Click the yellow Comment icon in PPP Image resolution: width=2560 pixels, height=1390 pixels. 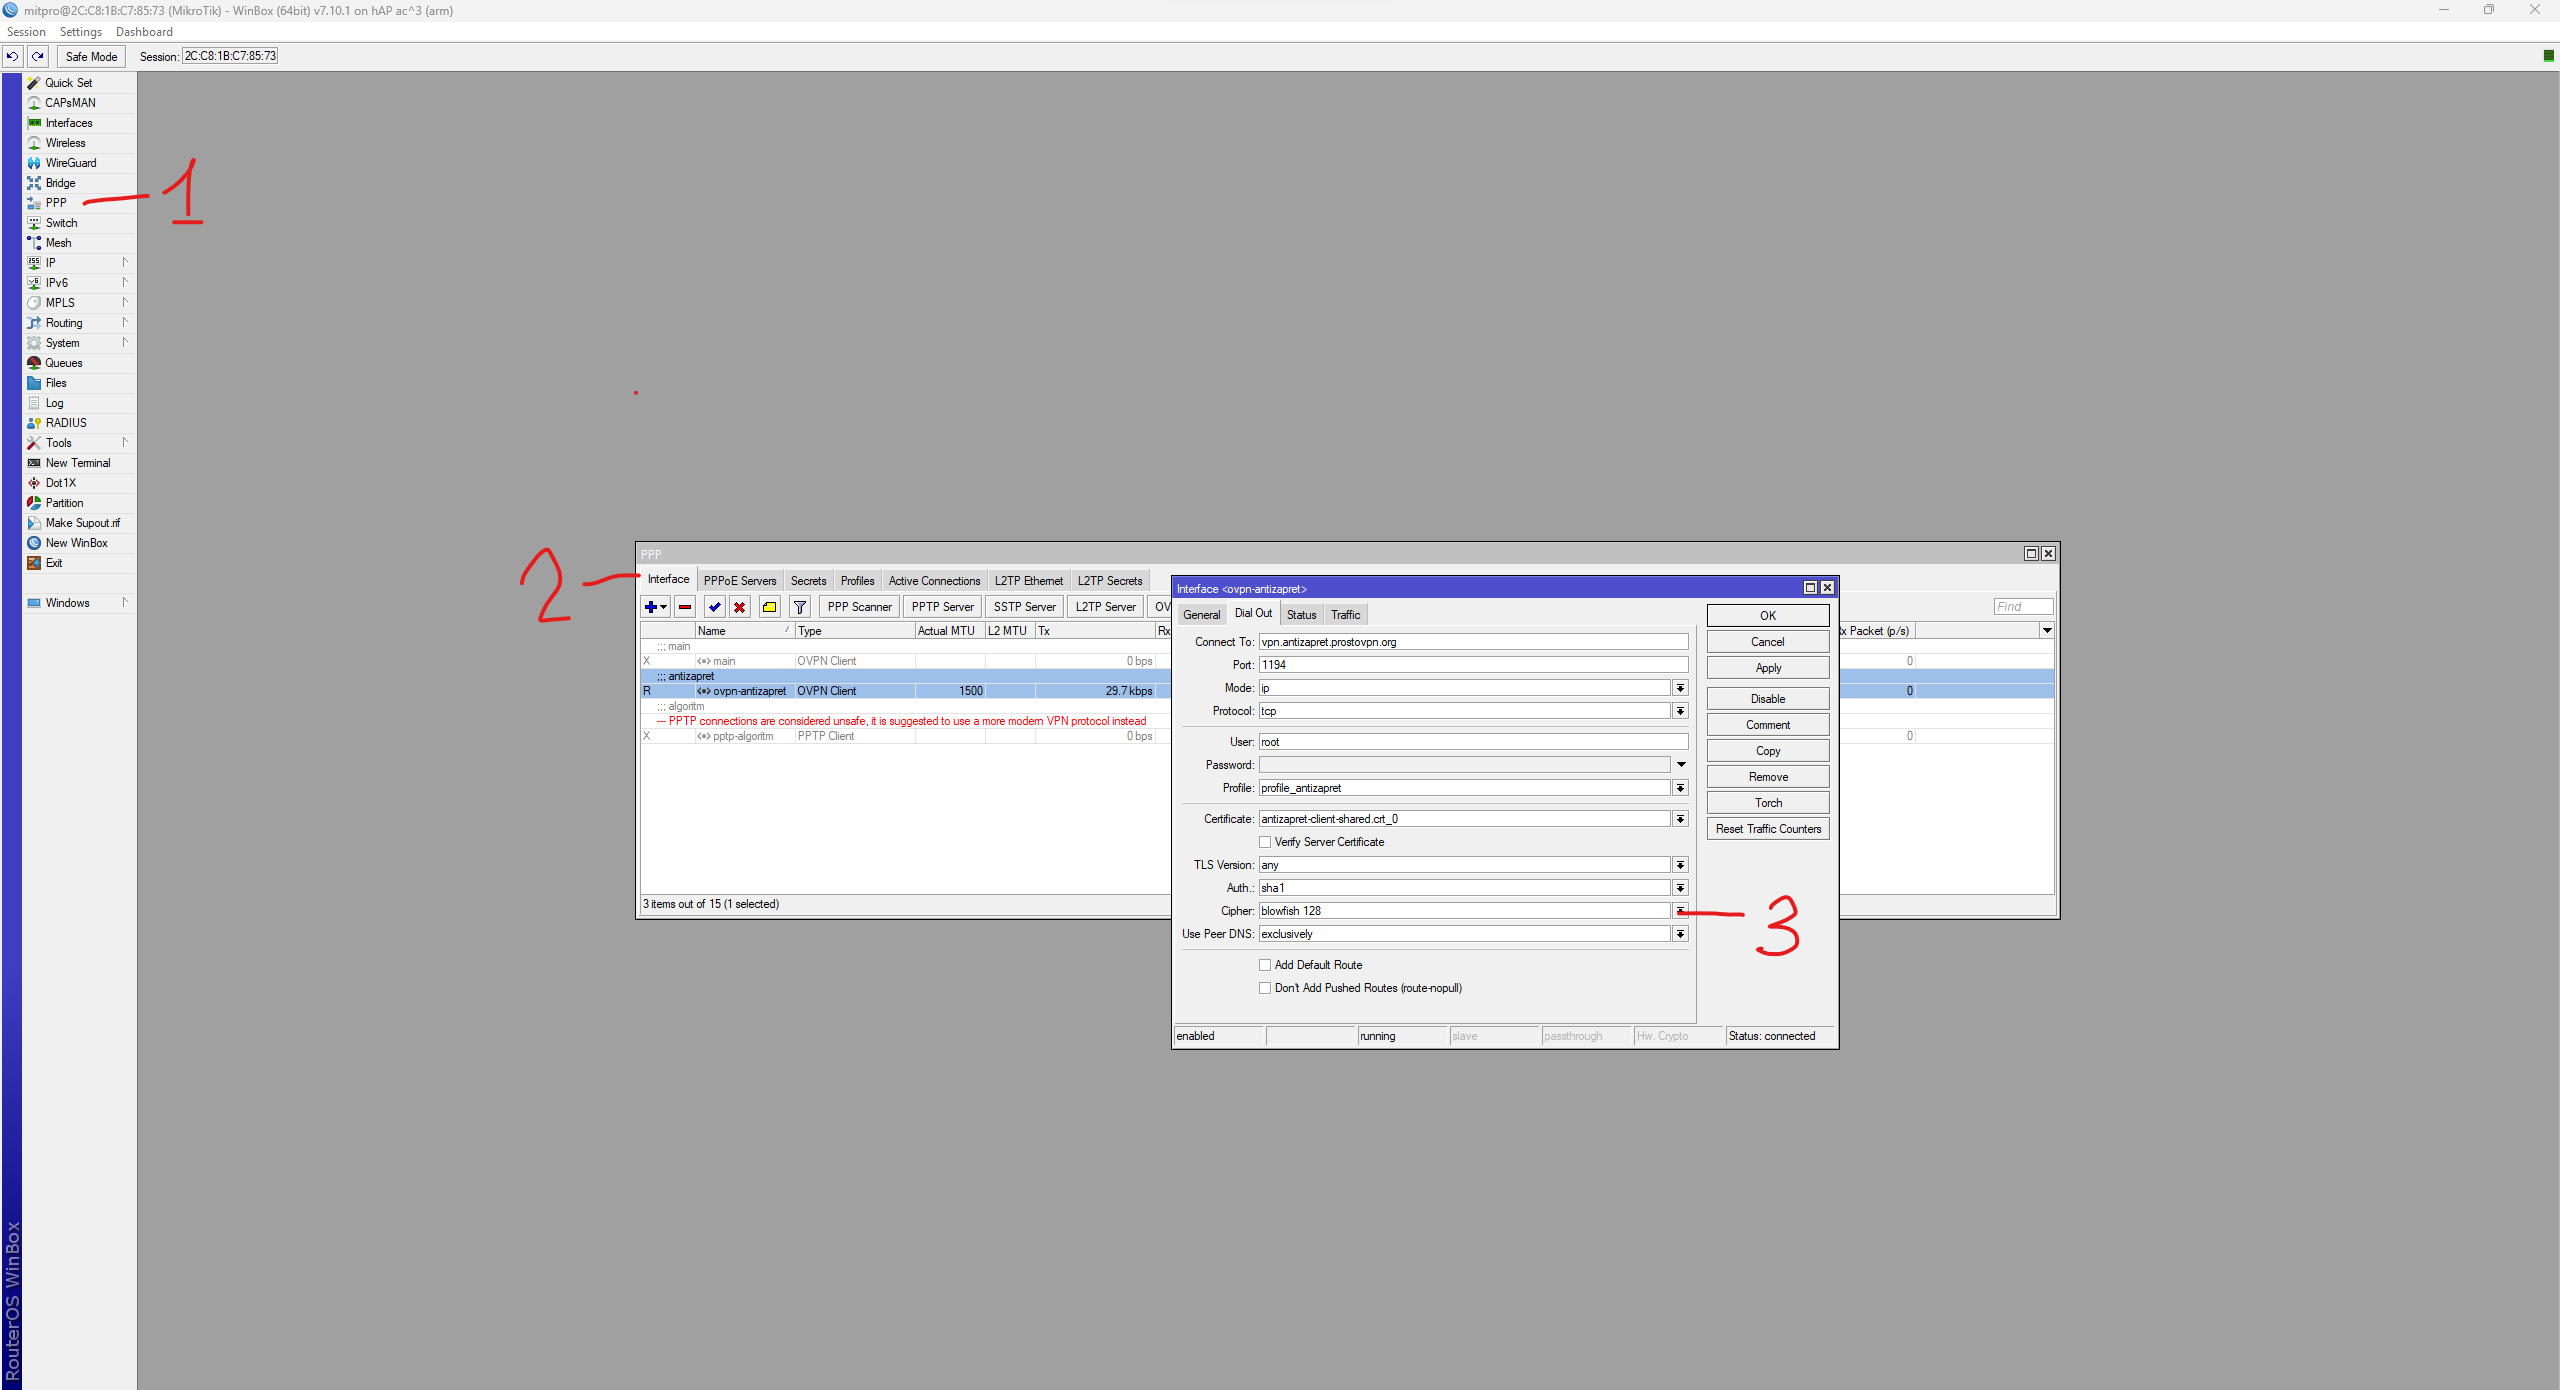pyautogui.click(x=770, y=607)
